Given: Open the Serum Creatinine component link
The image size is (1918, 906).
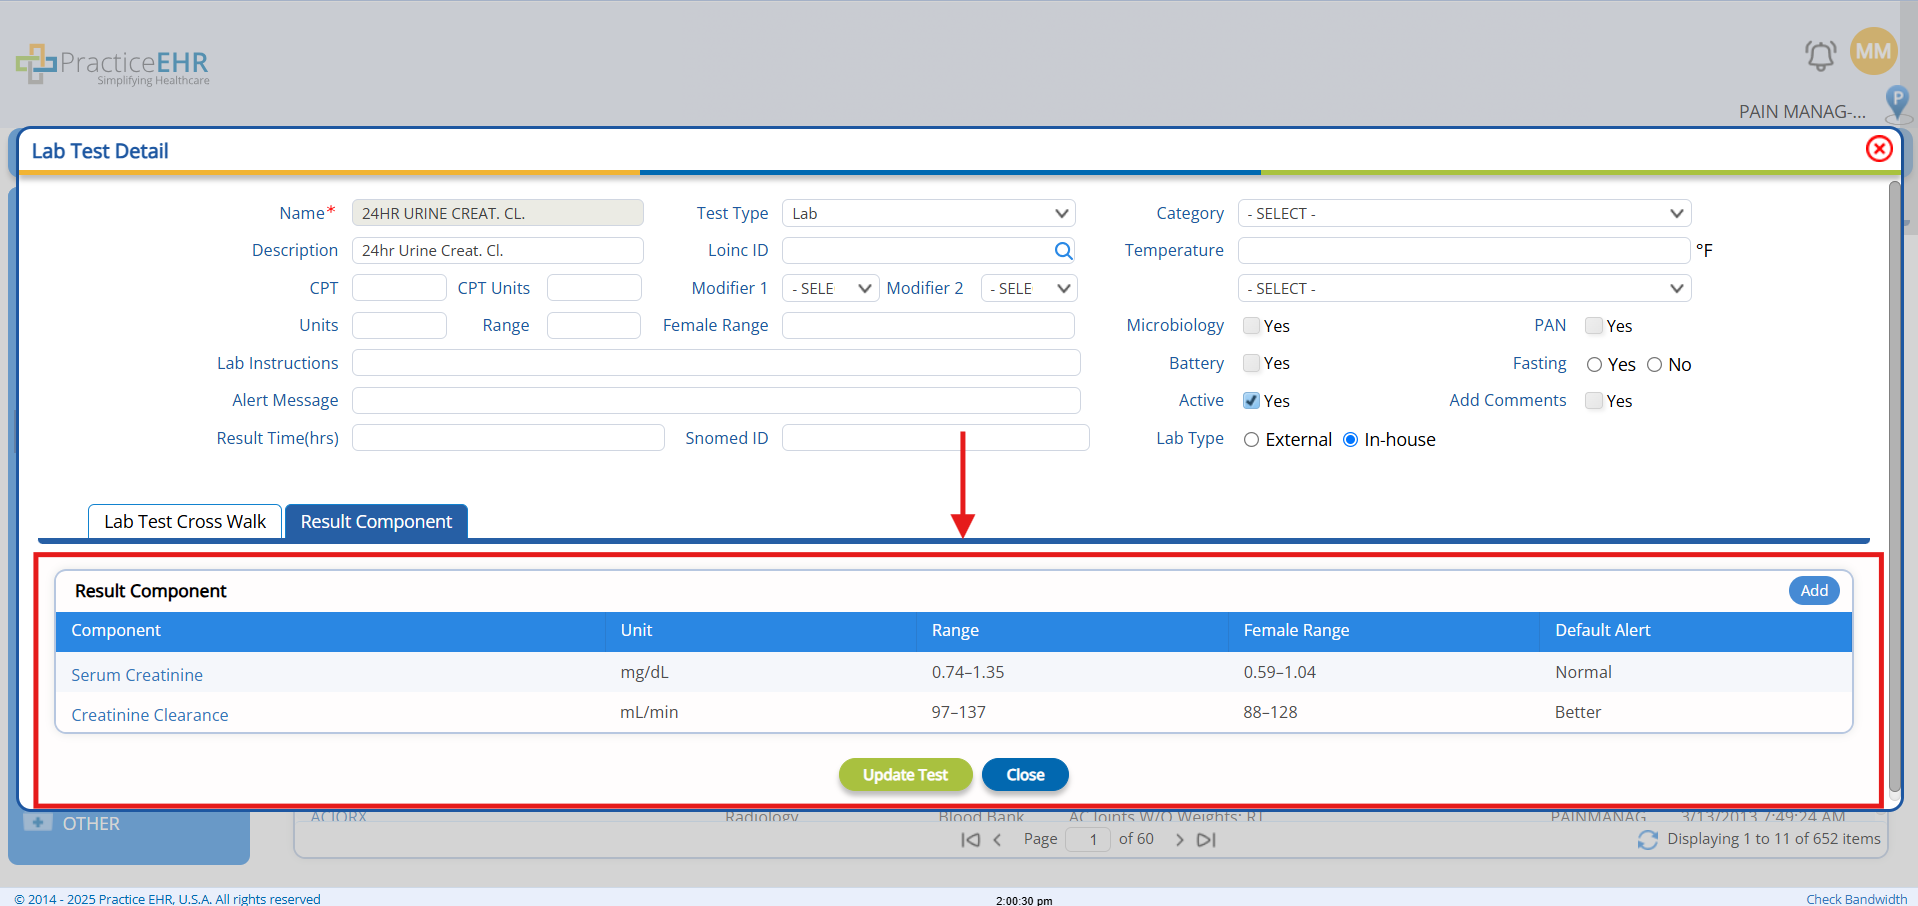Looking at the screenshot, I should tap(137, 675).
